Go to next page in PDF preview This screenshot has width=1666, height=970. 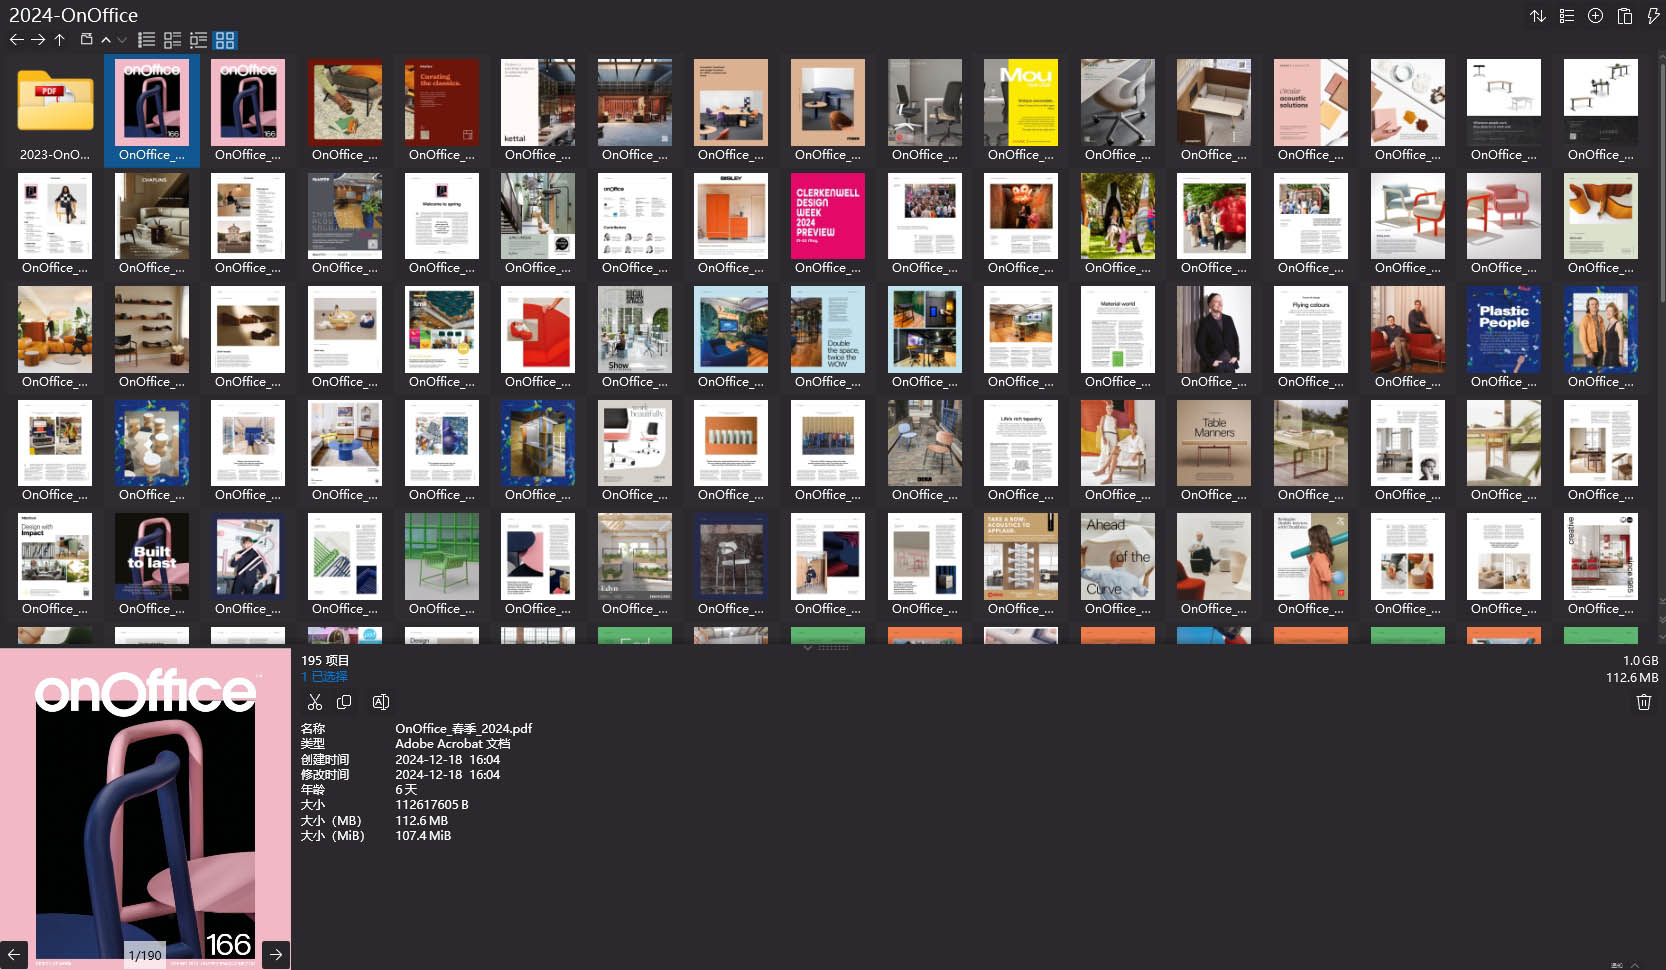point(276,954)
